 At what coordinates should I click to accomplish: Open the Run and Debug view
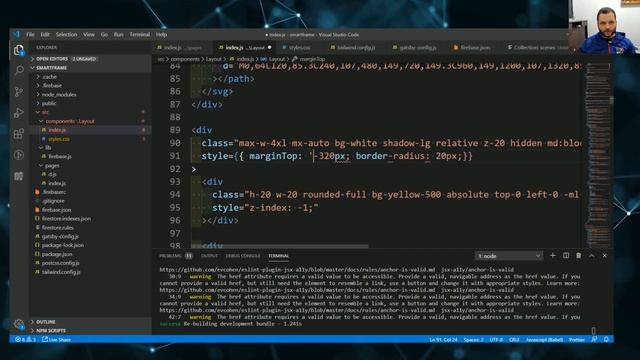click(19, 113)
